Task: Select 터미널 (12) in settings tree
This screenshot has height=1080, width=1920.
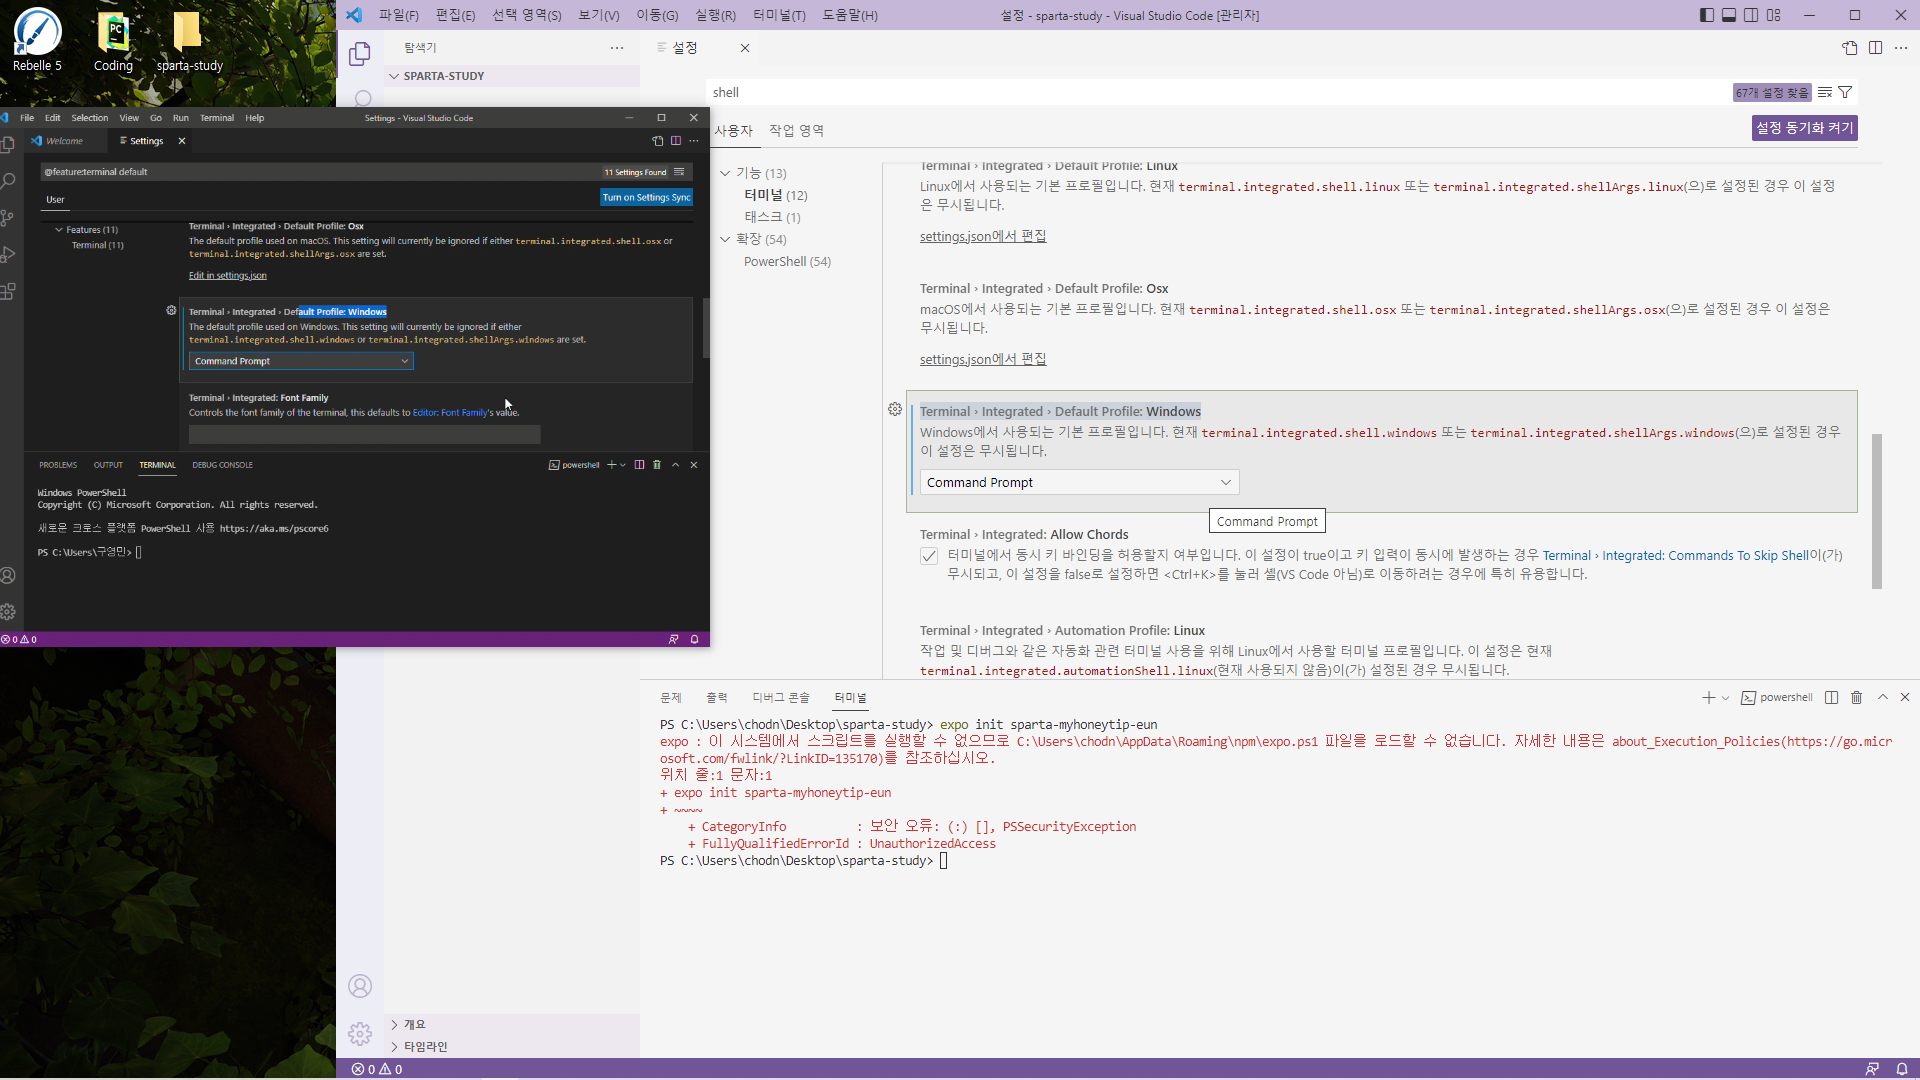Action: (x=775, y=195)
